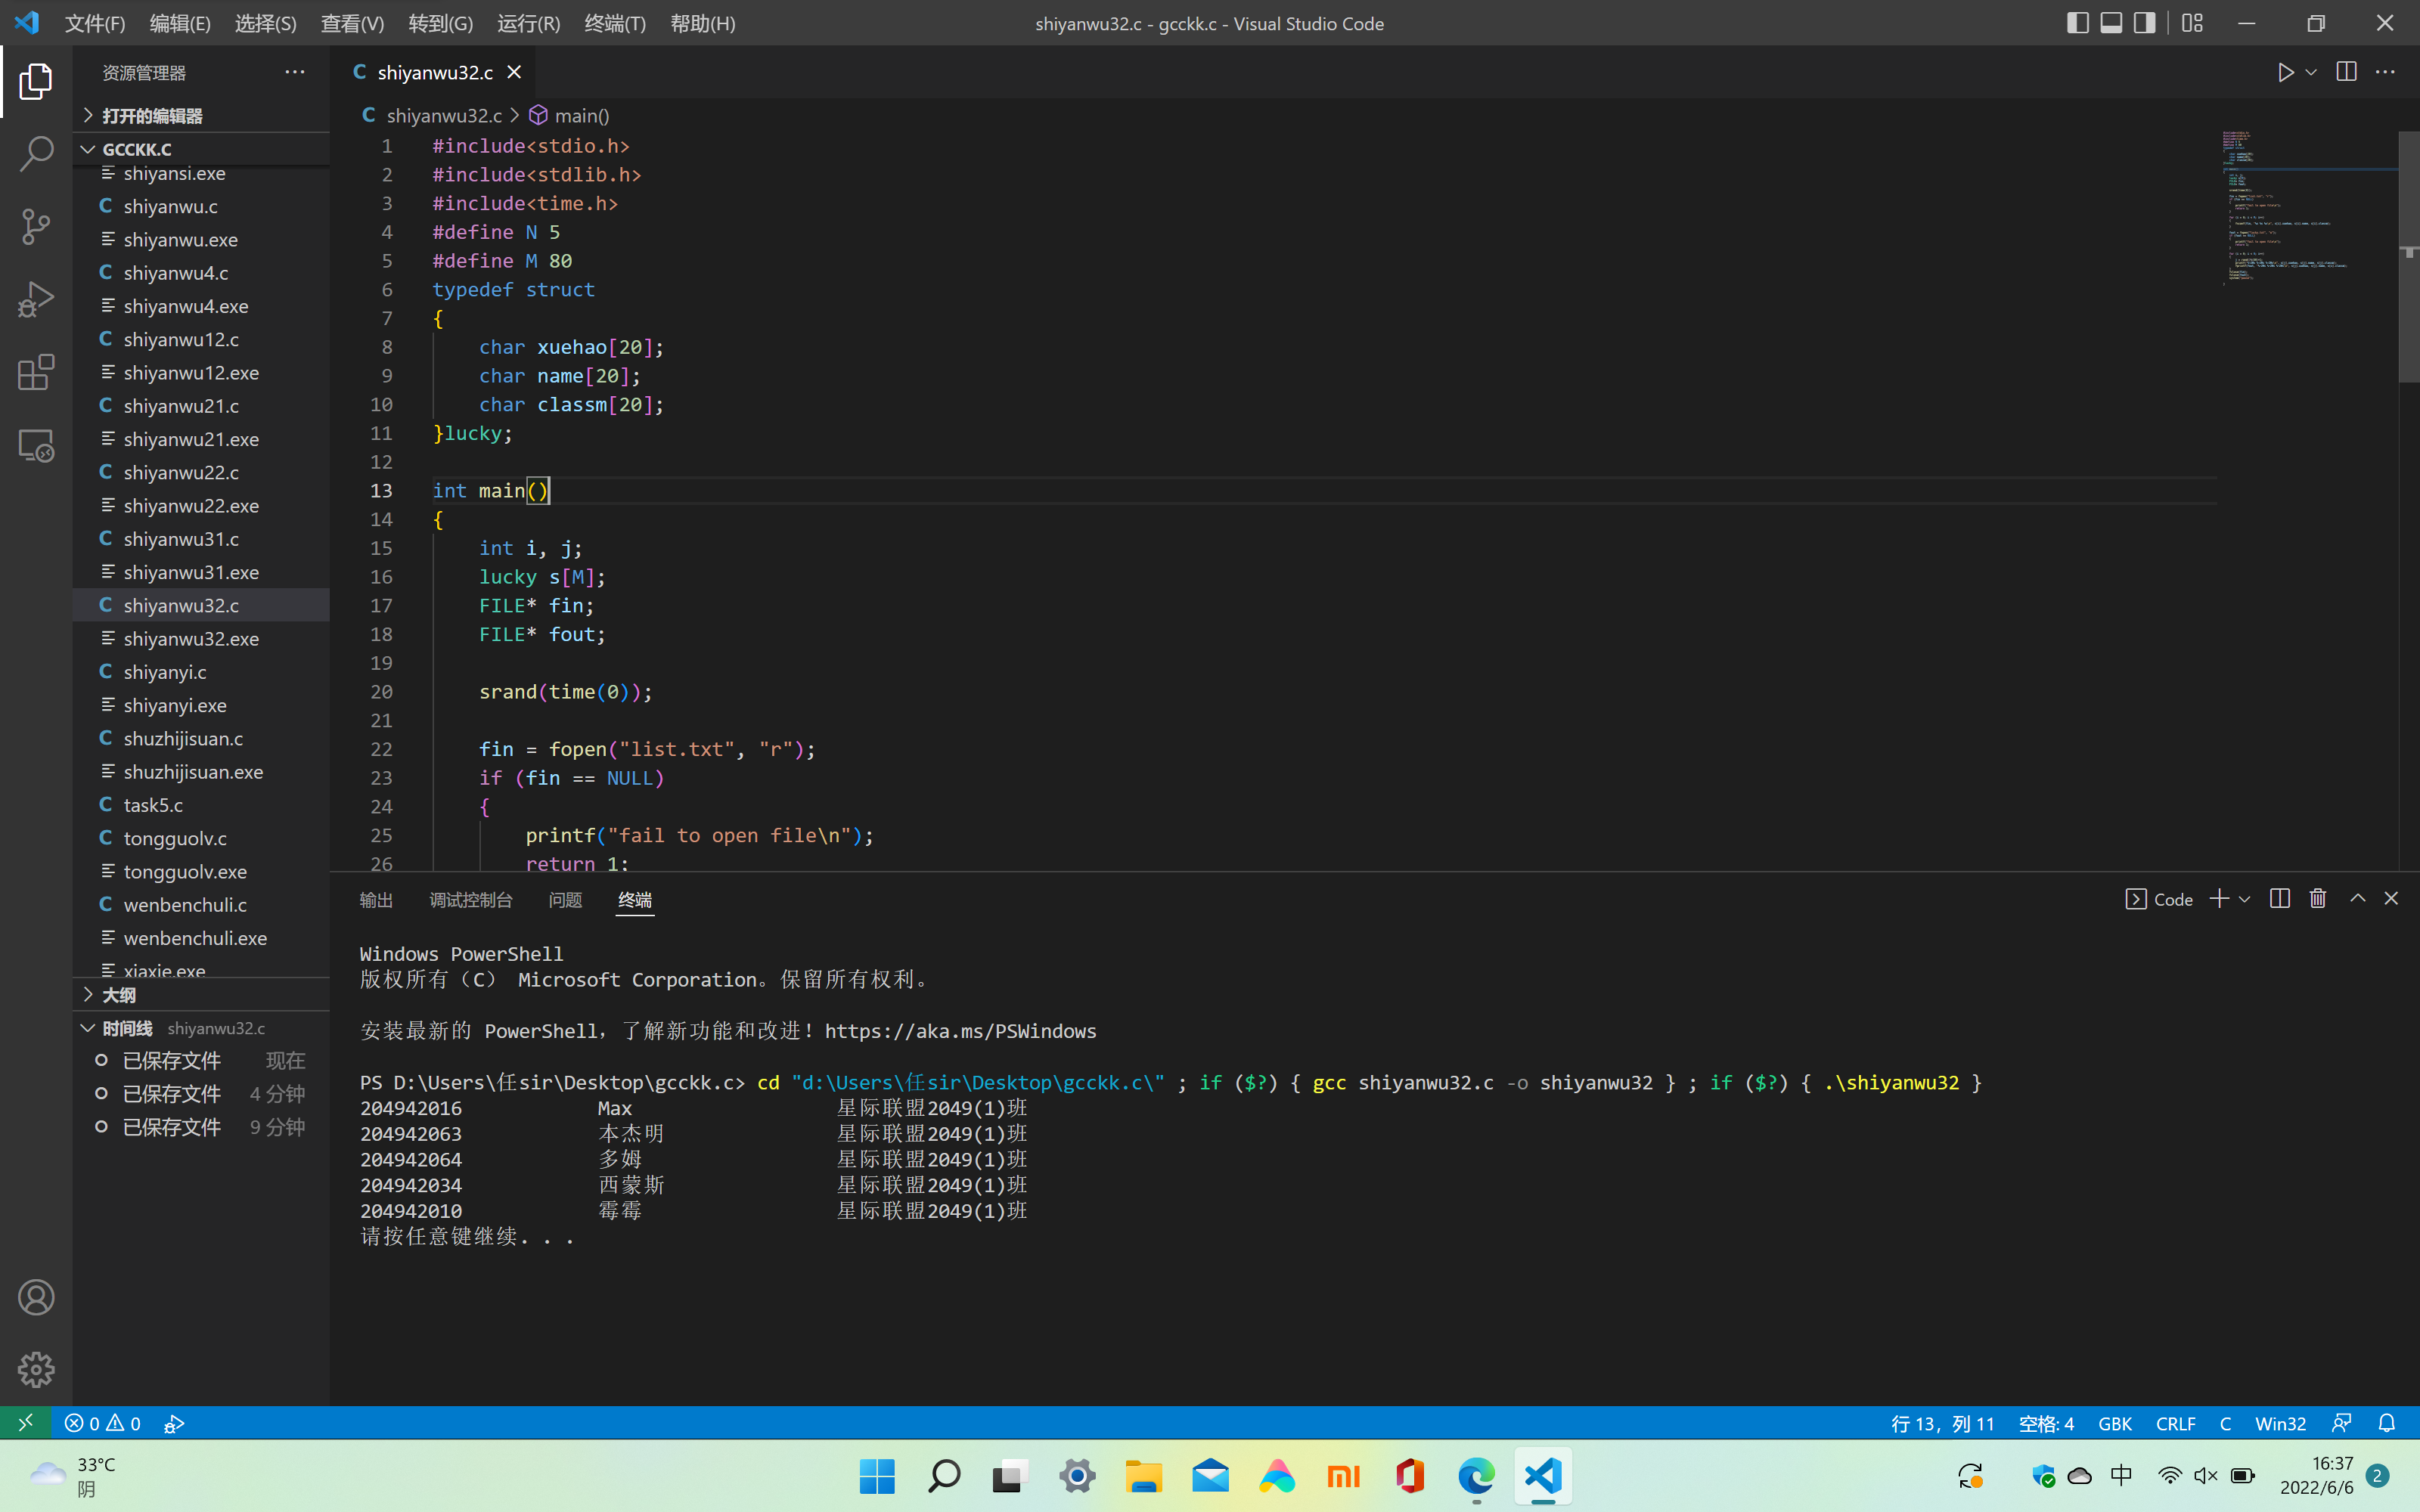The width and height of the screenshot is (2420, 1512).
Task: Open the Run and Debug view
Action: click(36, 300)
